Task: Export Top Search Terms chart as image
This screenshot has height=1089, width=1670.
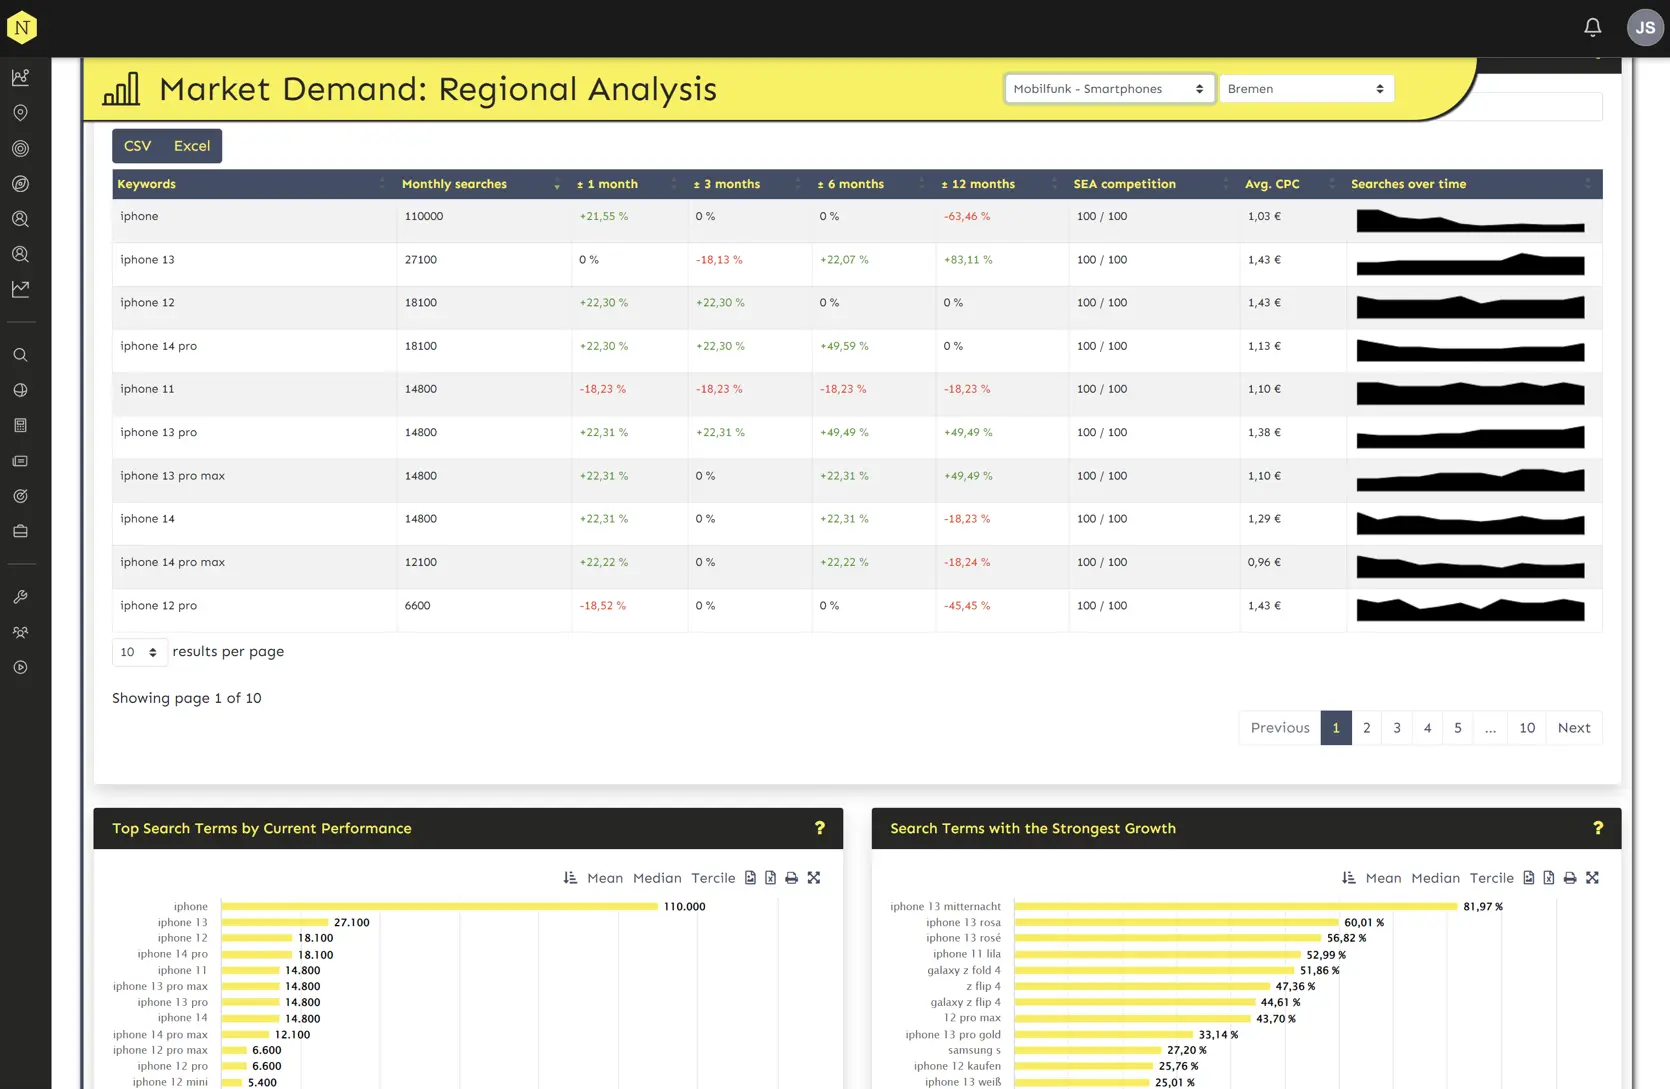Action: coord(750,878)
